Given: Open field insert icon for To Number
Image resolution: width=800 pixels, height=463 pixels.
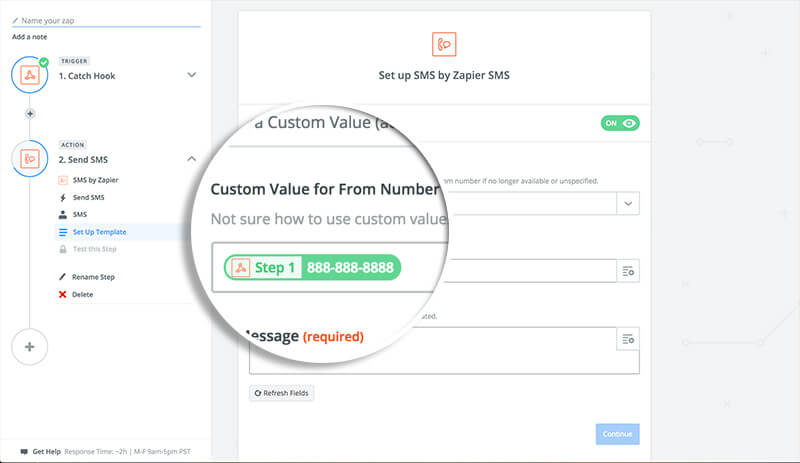Looking at the screenshot, I should click(x=628, y=271).
